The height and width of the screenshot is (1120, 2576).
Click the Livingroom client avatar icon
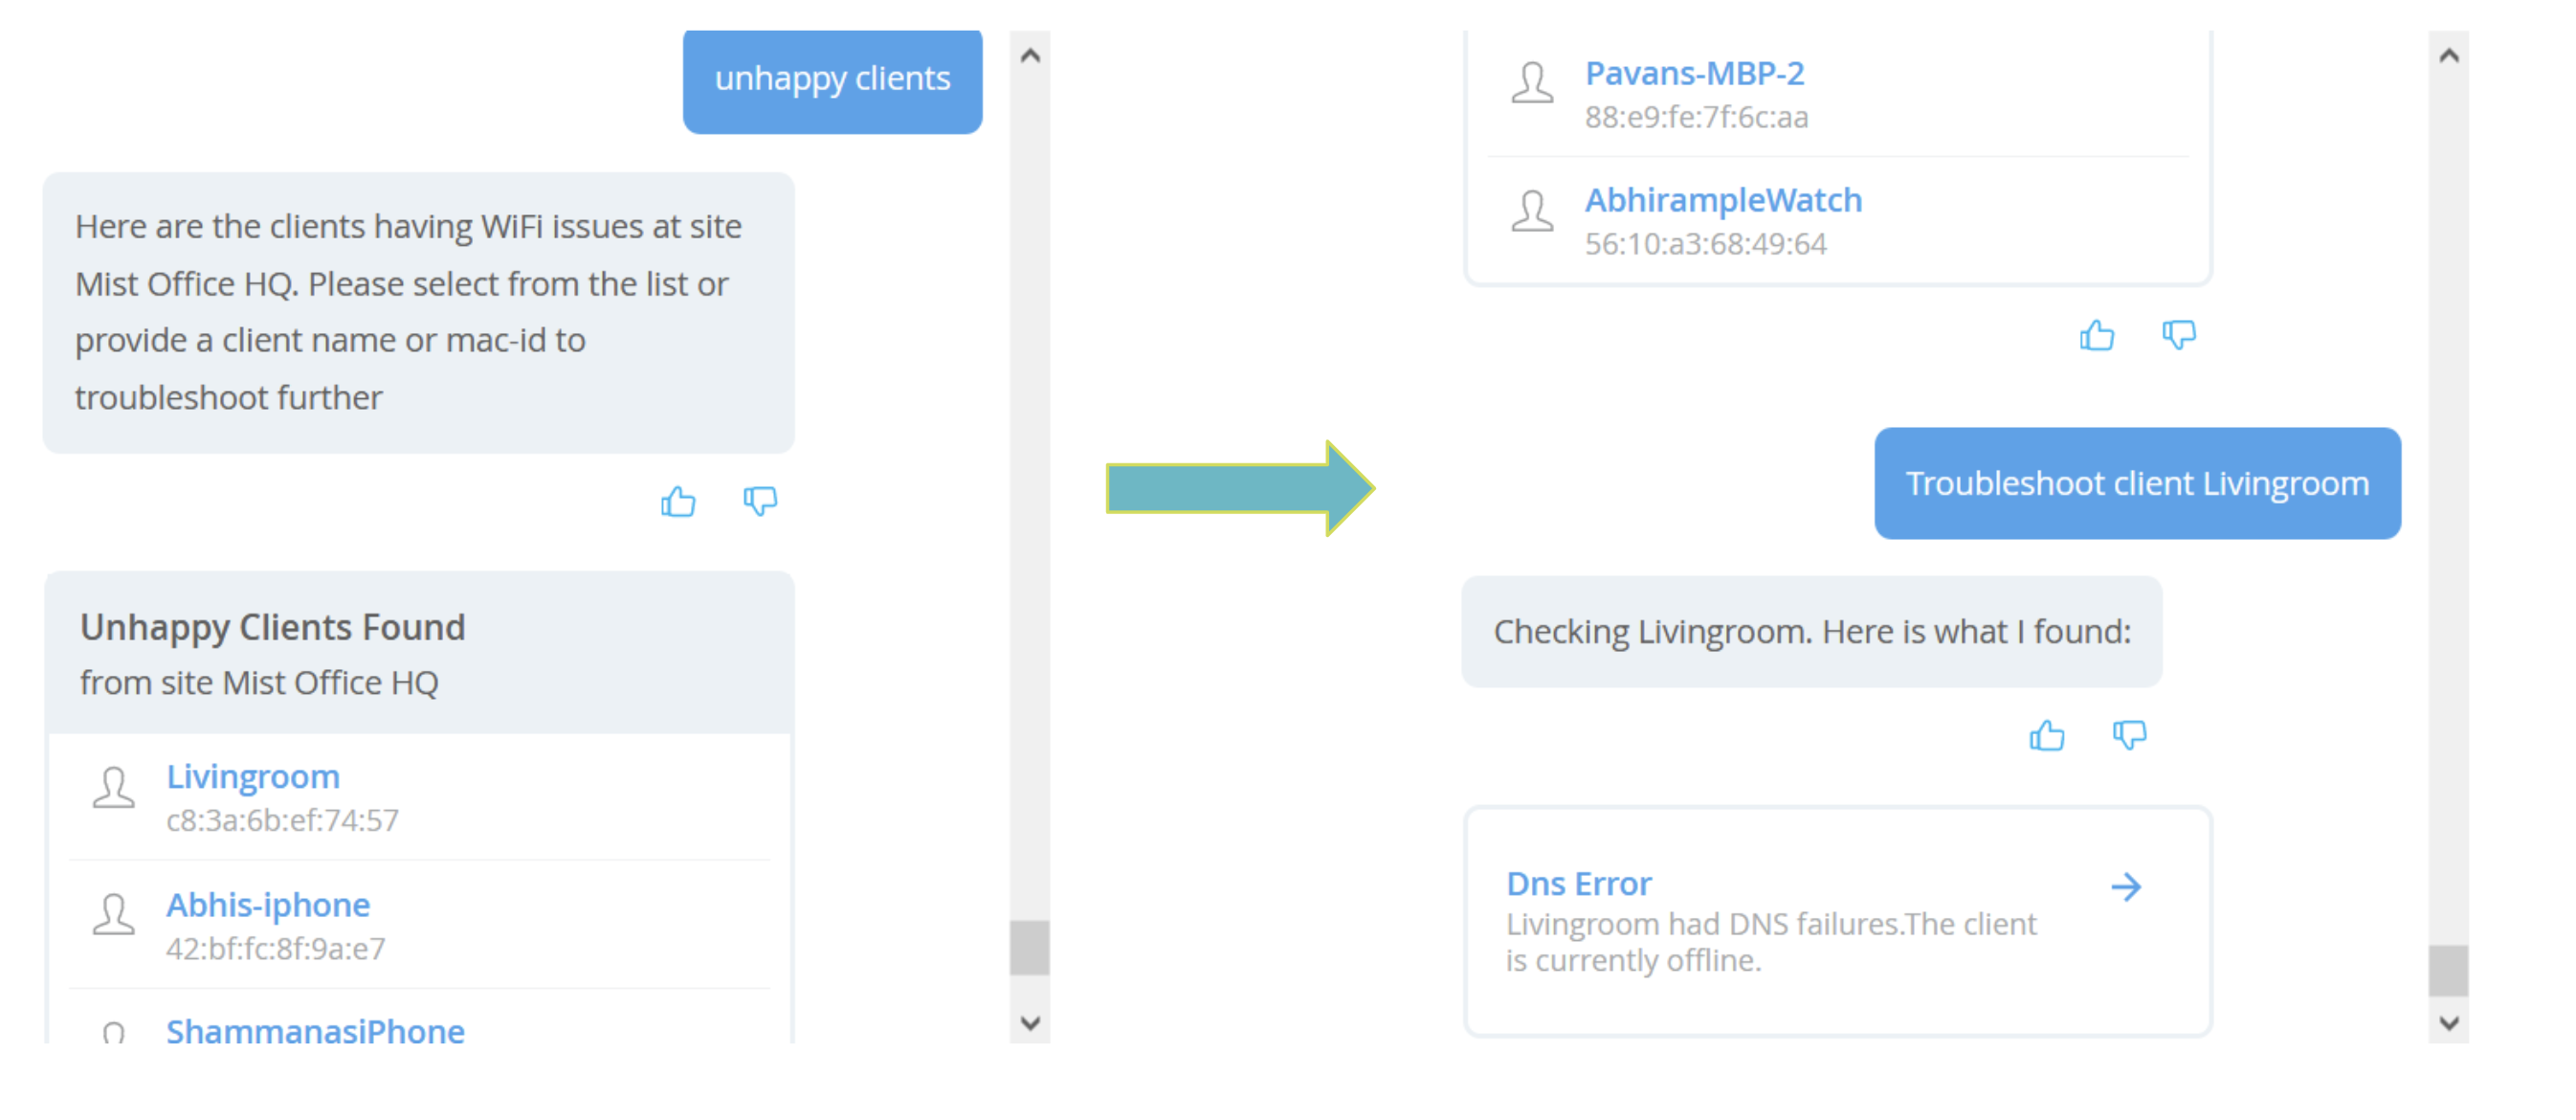tap(114, 788)
